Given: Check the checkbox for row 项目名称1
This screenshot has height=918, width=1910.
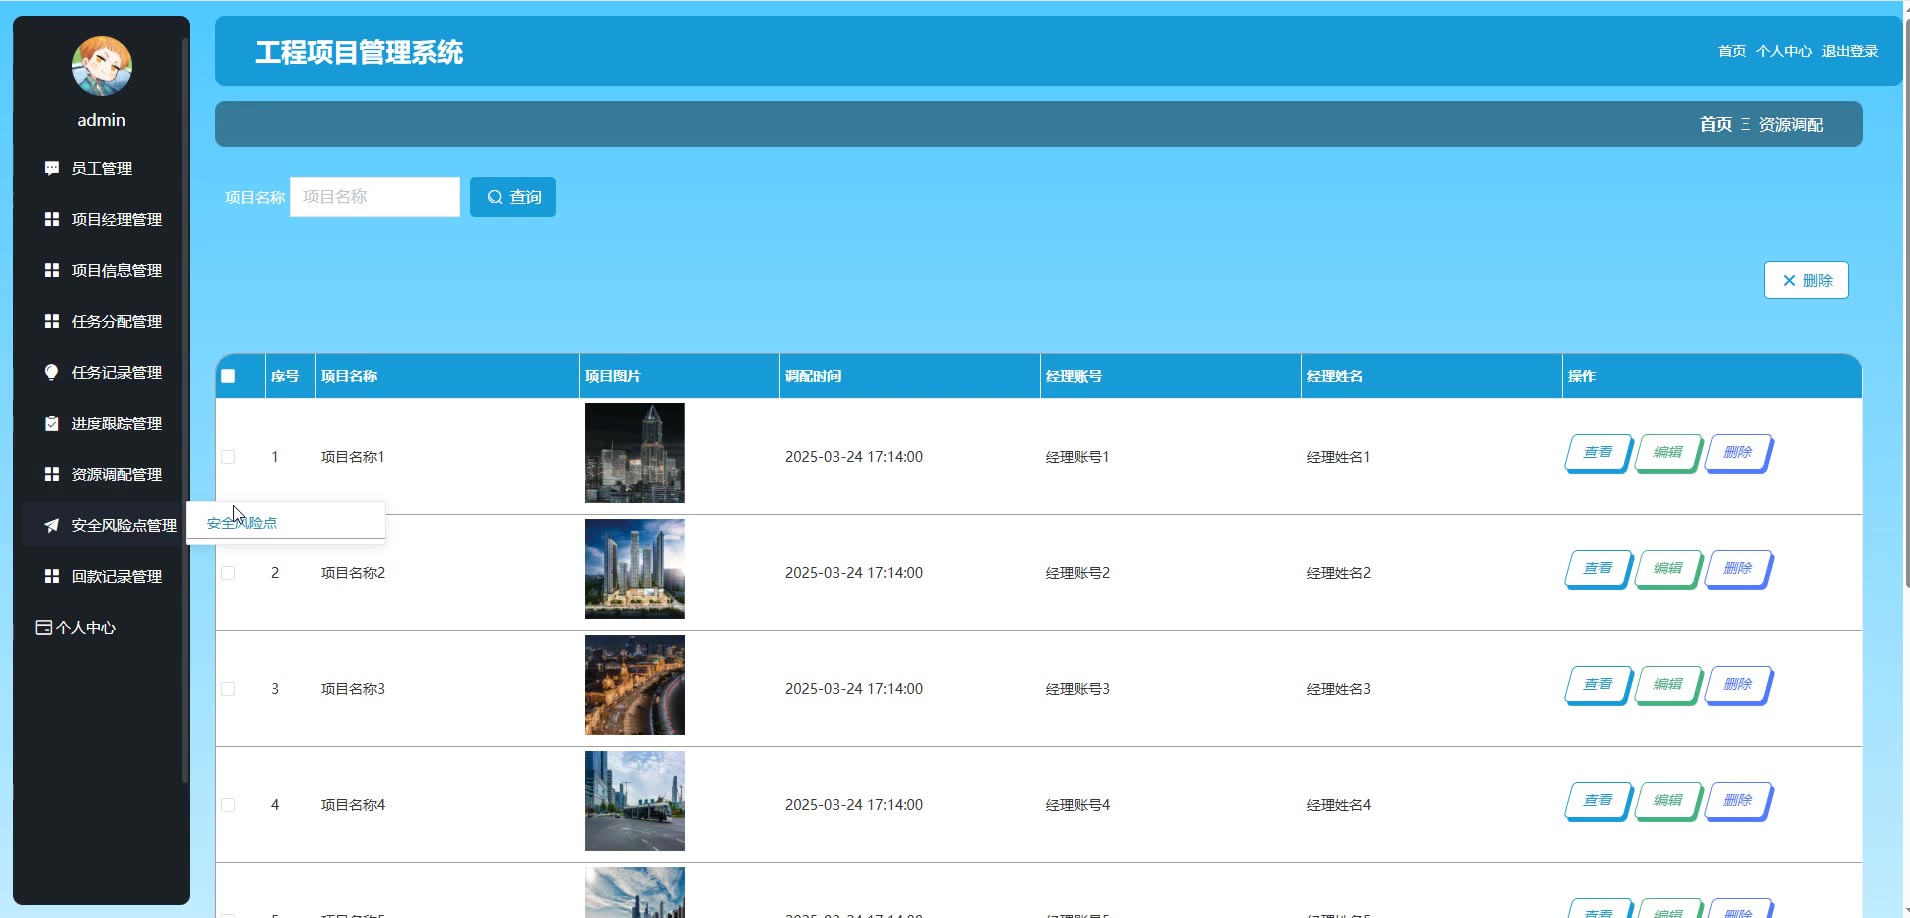Looking at the screenshot, I should [228, 457].
